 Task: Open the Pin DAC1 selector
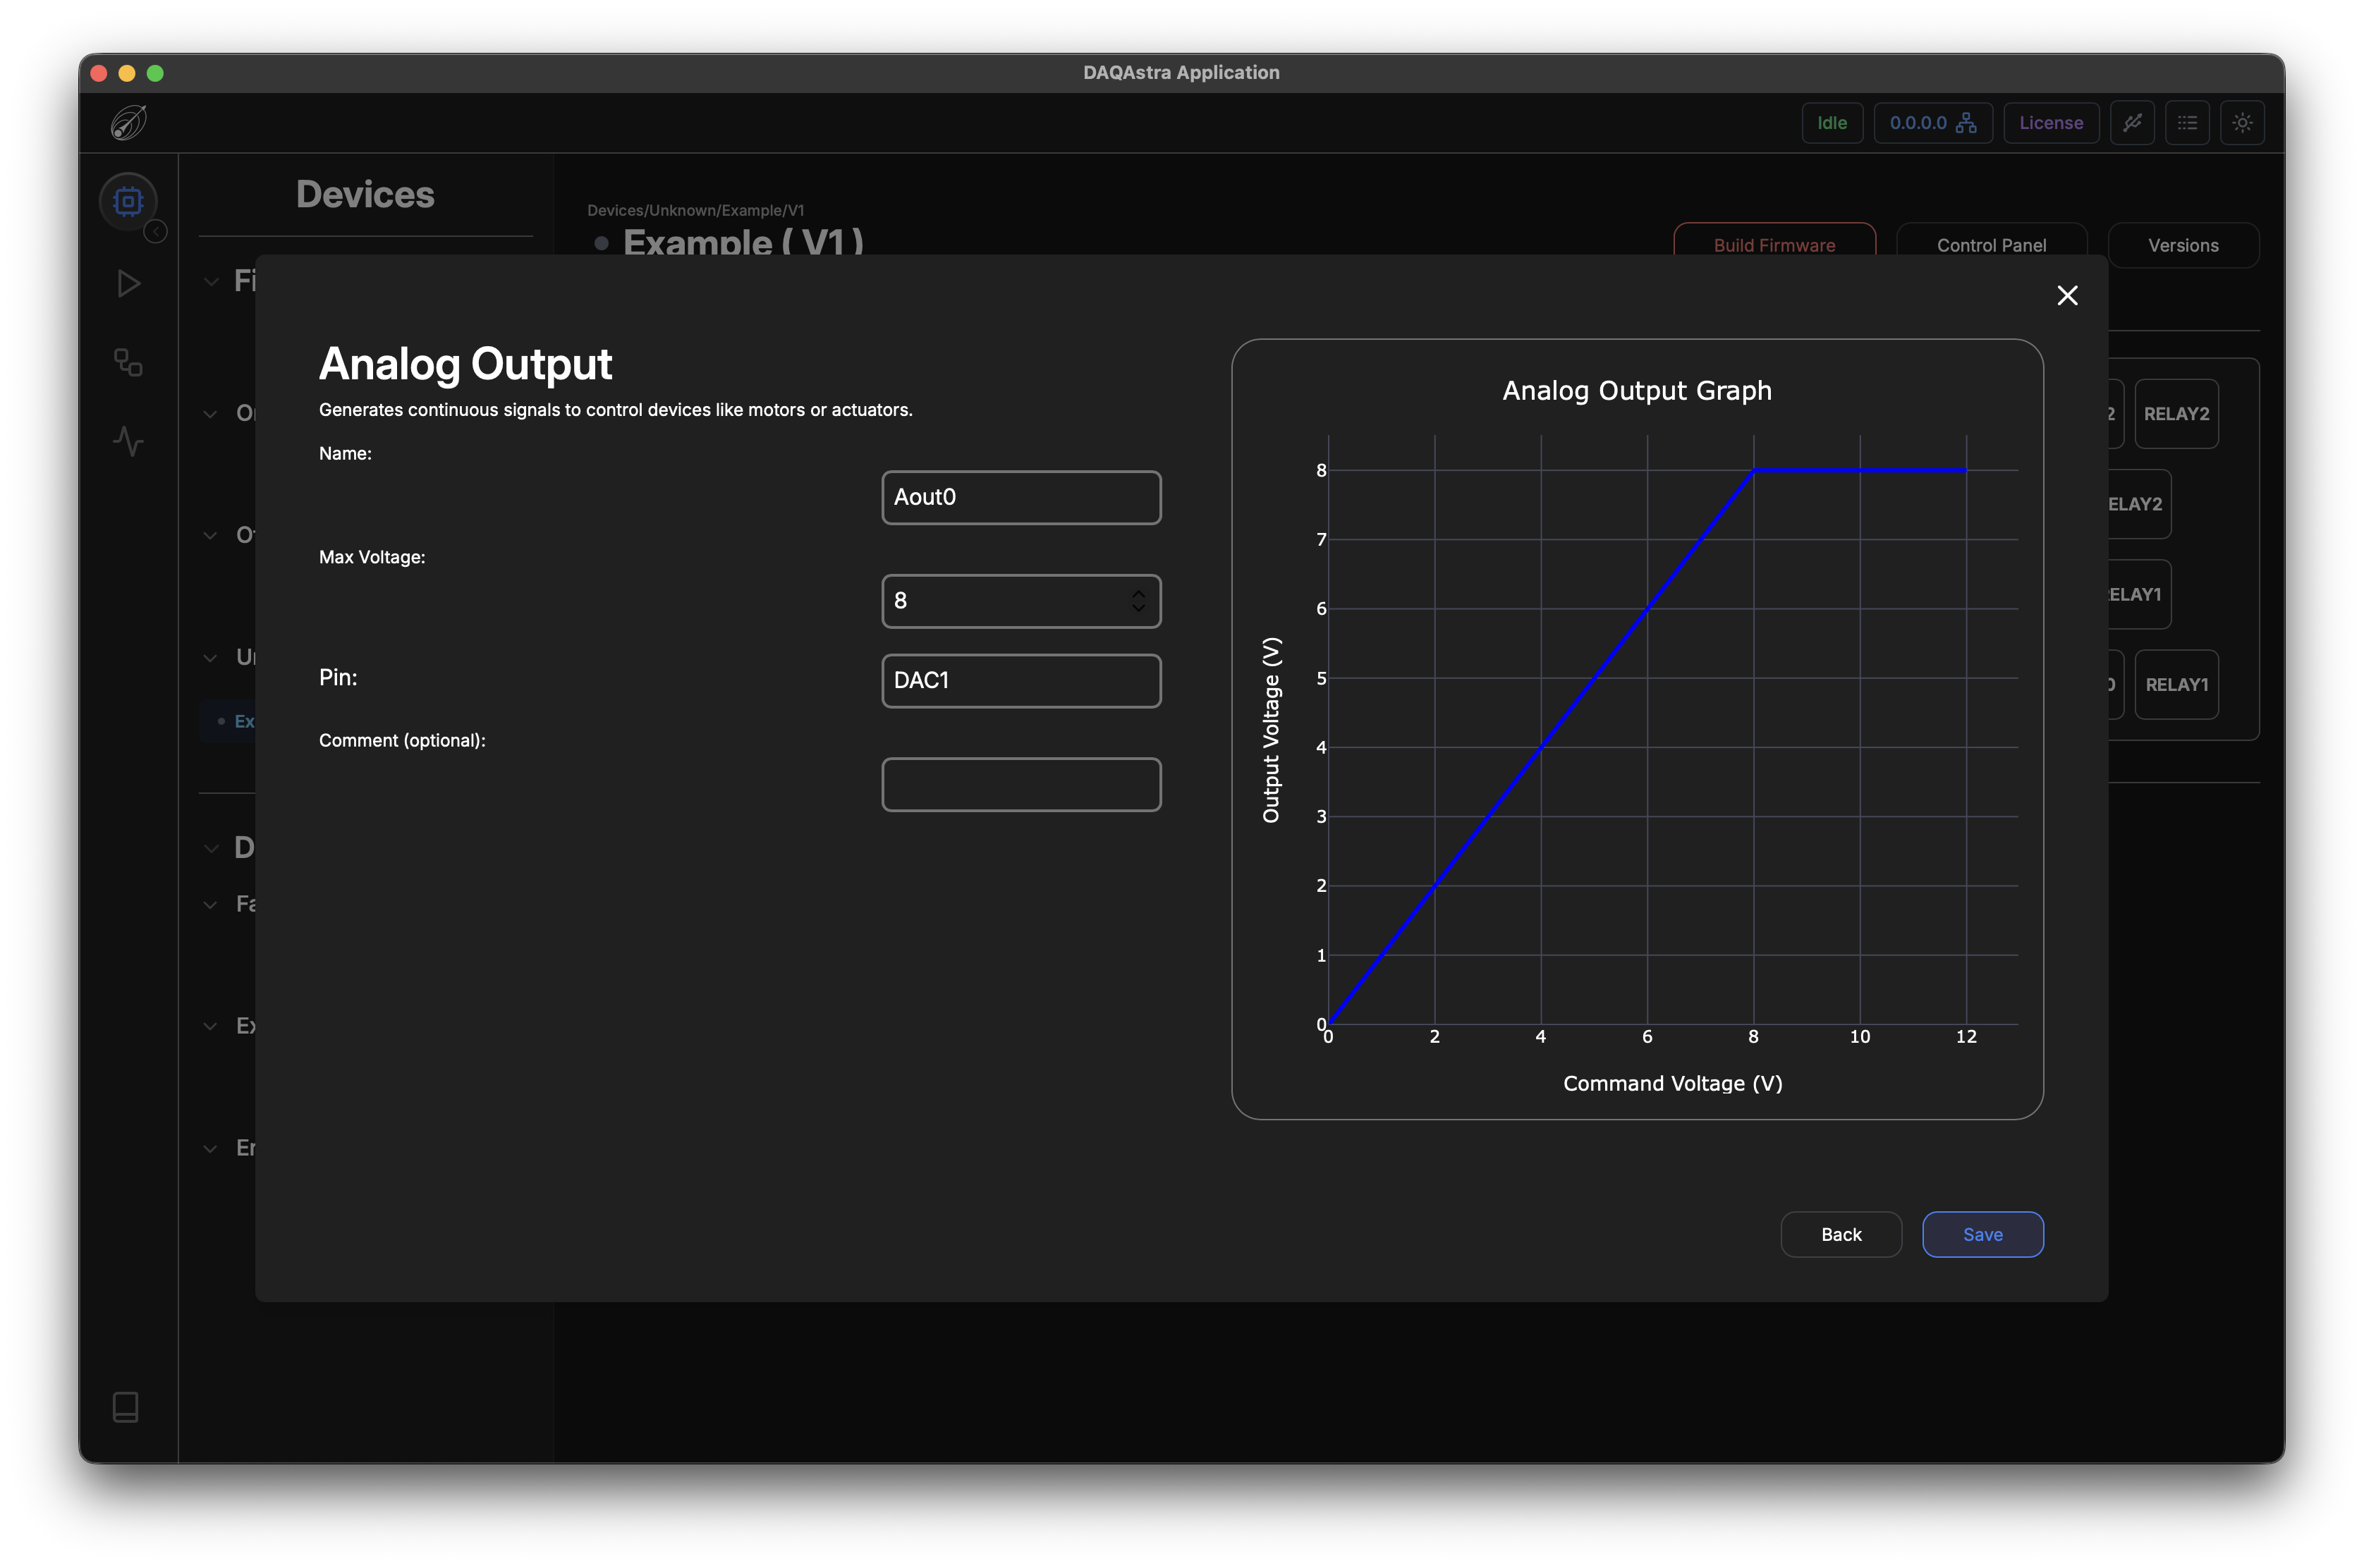pos(1021,681)
